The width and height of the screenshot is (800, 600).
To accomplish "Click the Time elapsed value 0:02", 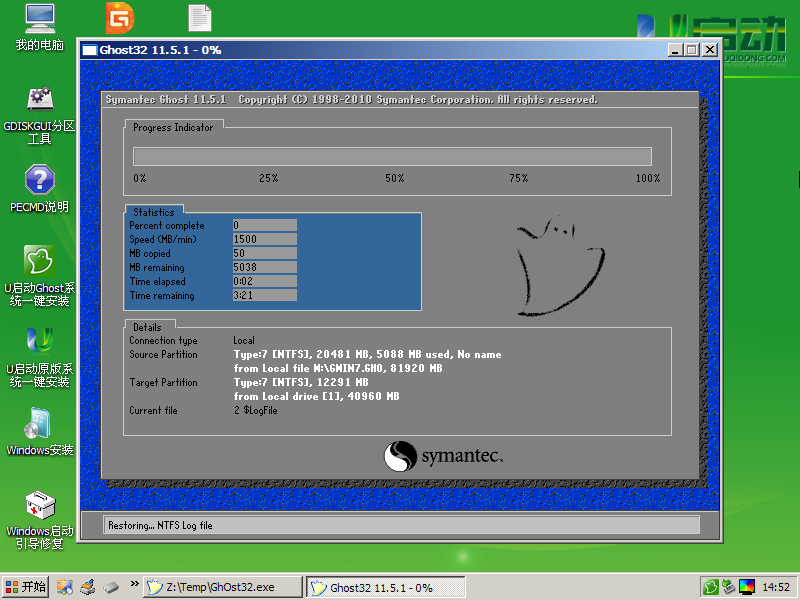I will [265, 281].
